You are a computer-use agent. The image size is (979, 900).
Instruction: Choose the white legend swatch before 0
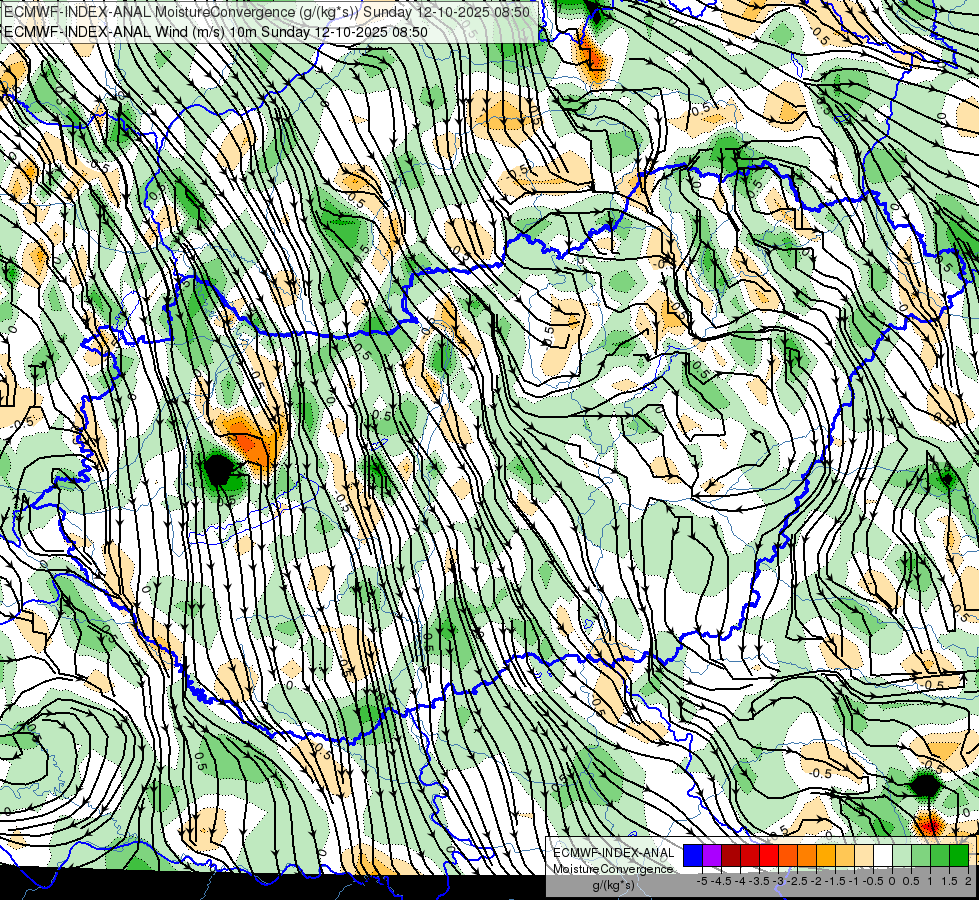tap(883, 855)
